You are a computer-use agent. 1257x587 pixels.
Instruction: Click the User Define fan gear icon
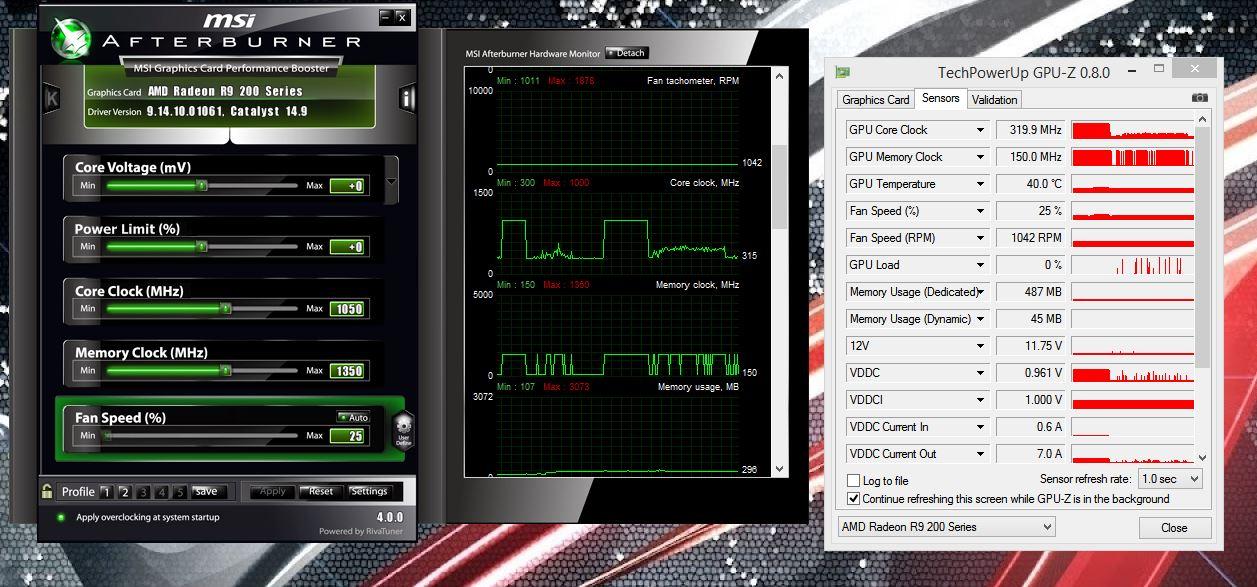pyautogui.click(x=403, y=430)
